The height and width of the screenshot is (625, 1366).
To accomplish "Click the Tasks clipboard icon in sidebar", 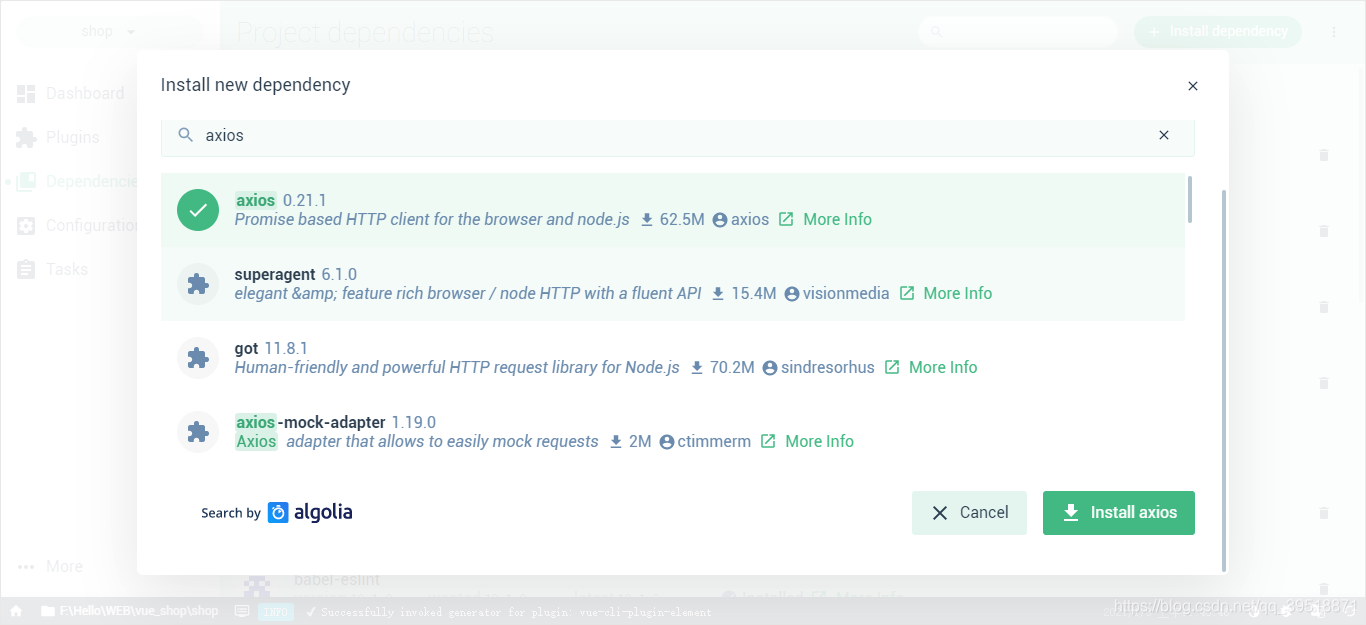I will coord(26,270).
